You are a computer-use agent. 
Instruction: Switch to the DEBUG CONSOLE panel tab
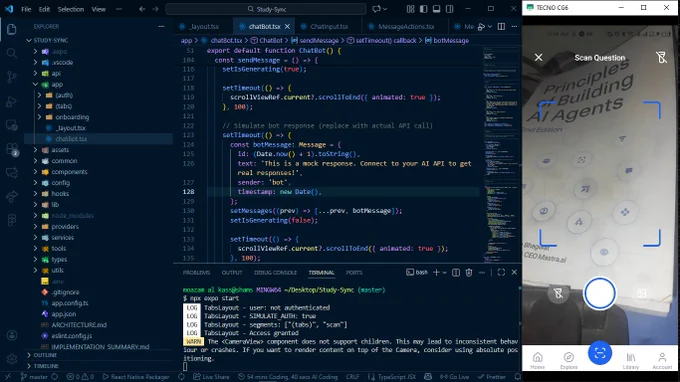[x=275, y=272]
